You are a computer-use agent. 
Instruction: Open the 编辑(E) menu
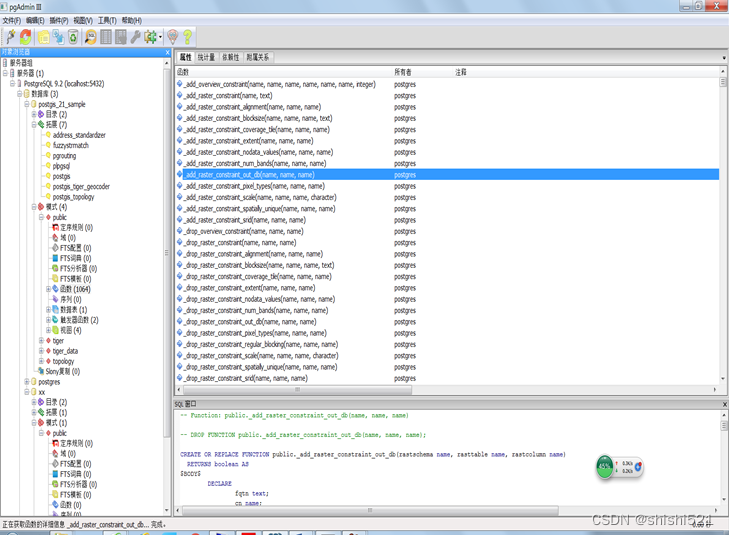[x=35, y=20]
